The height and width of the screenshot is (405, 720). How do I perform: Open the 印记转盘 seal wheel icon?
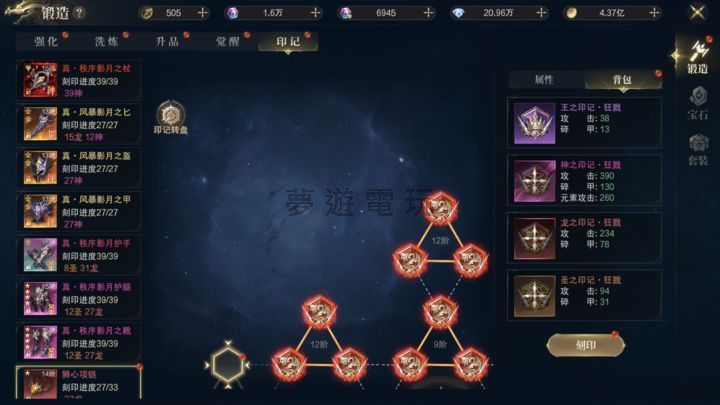coord(171,118)
